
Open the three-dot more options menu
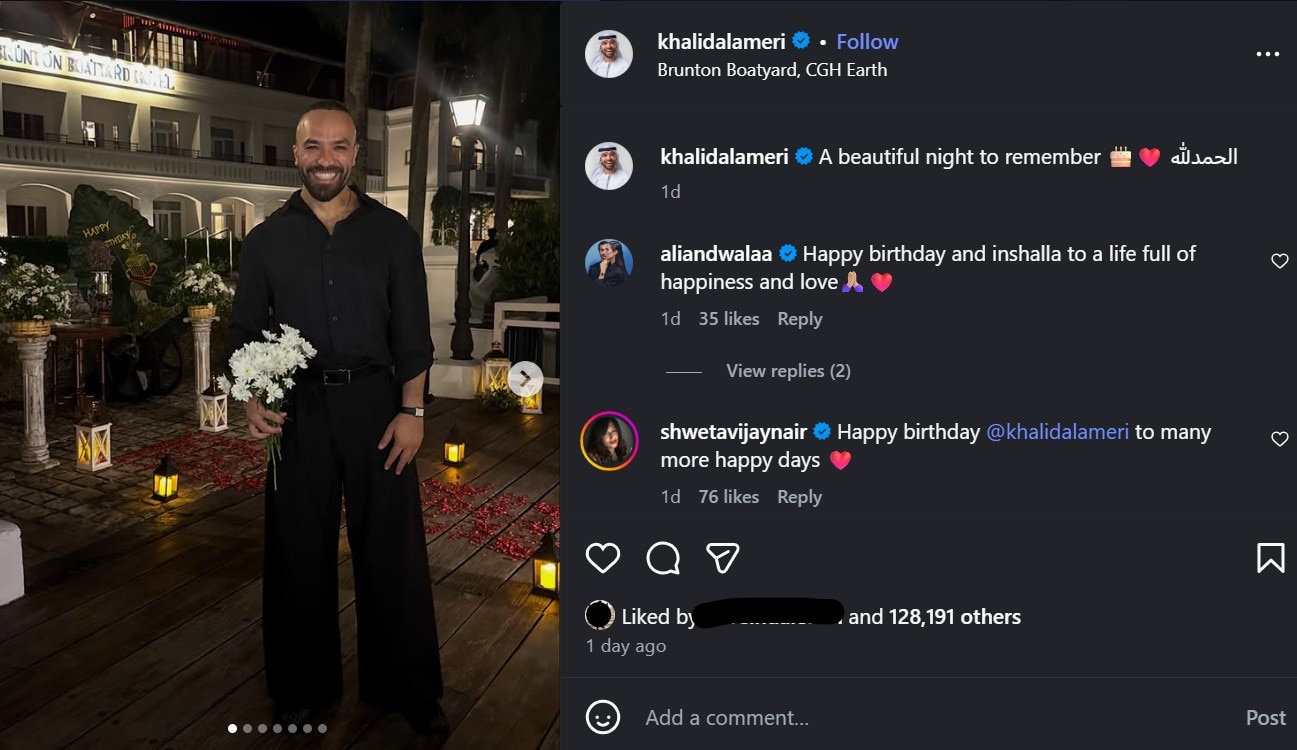pyautogui.click(x=1267, y=54)
